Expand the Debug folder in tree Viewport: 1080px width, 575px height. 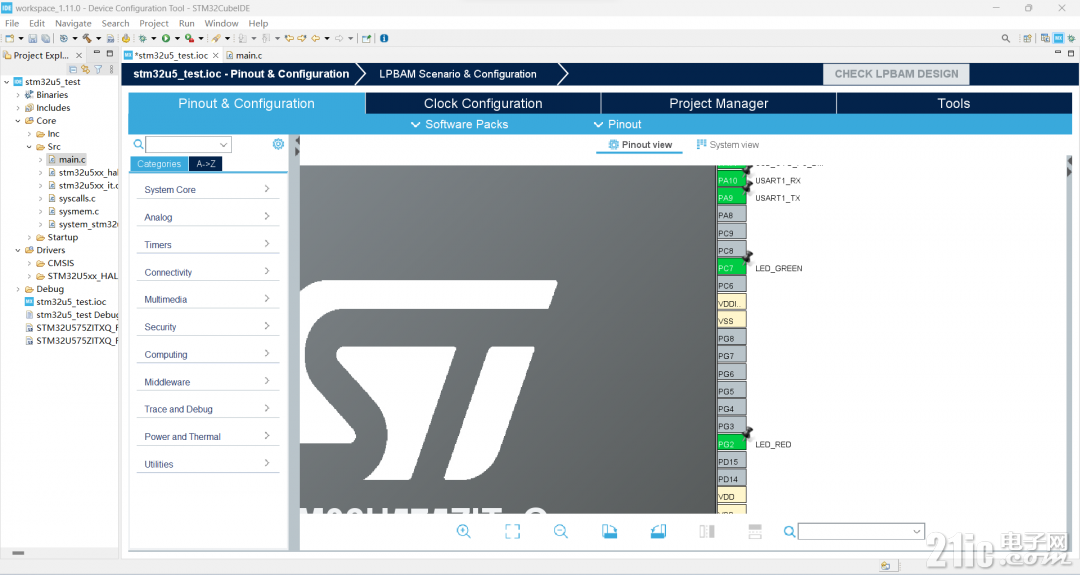click(x=18, y=289)
